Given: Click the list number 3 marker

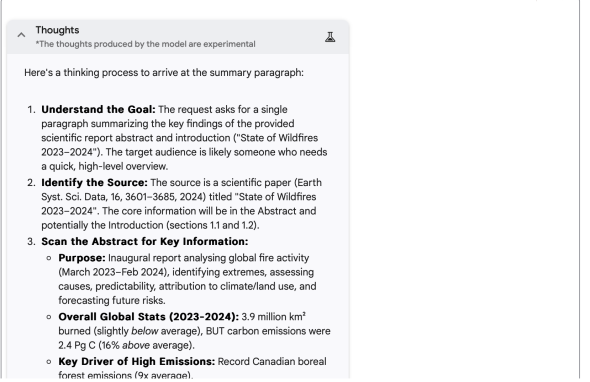Looking at the screenshot, I should tap(31, 242).
